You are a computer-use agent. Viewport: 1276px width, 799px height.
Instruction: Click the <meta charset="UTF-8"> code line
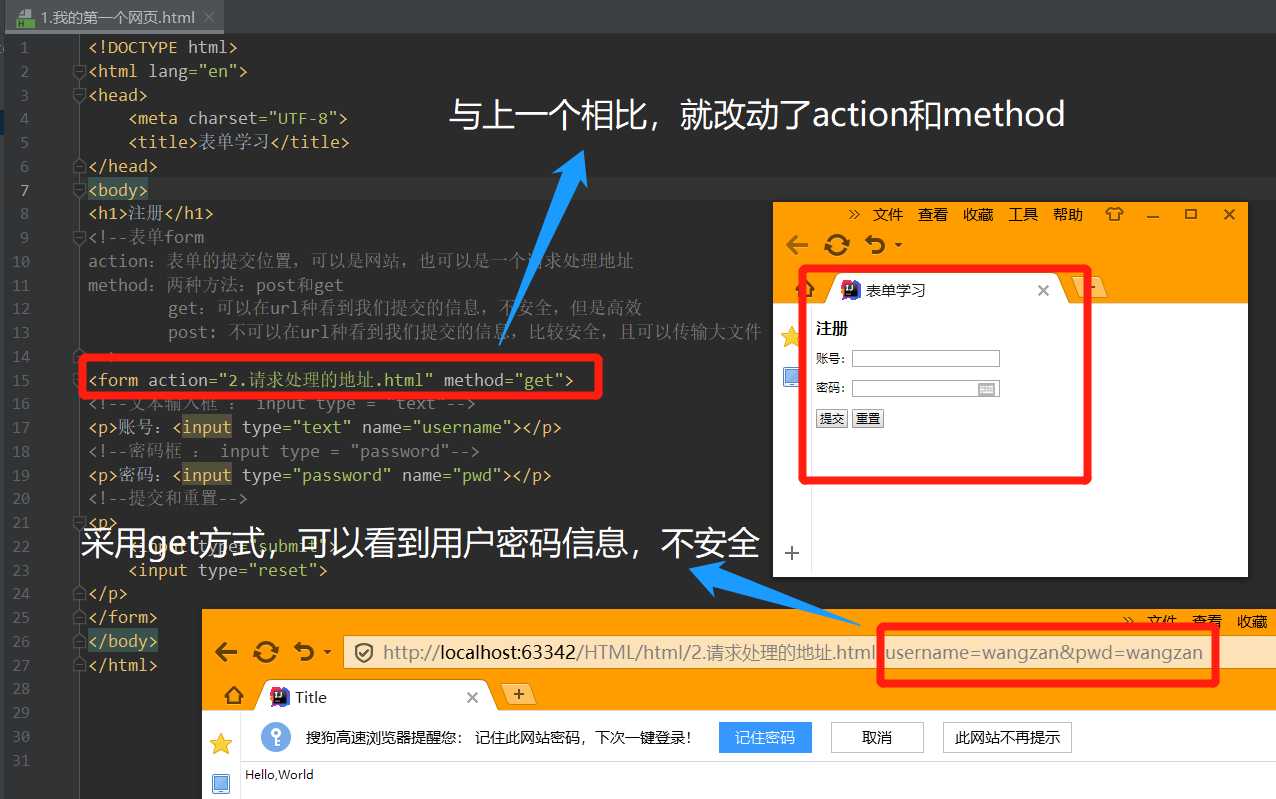(238, 119)
